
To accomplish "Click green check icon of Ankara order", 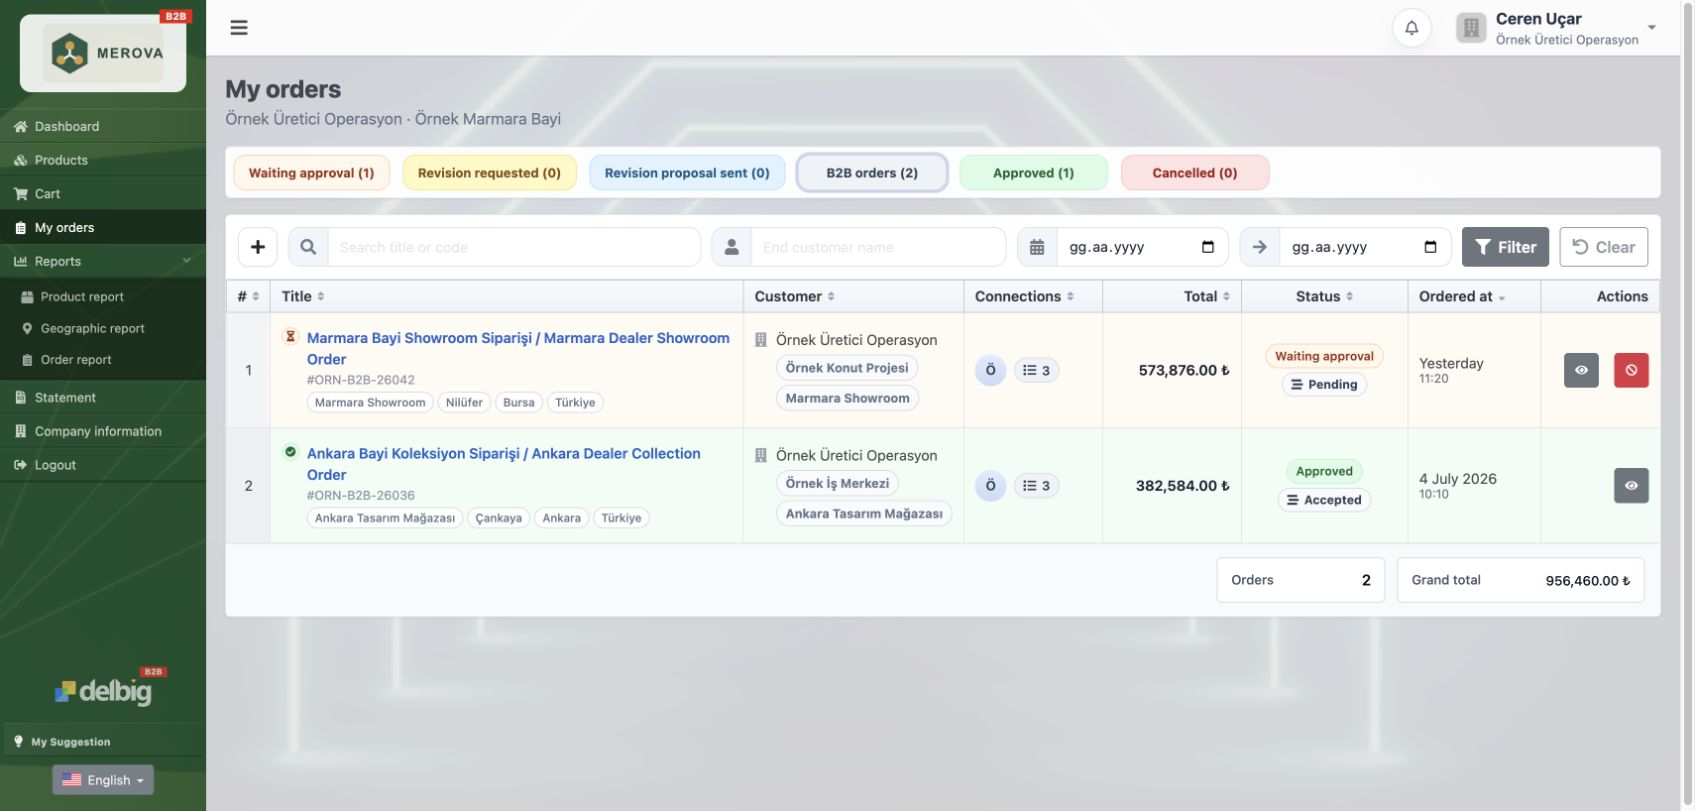I will pyautogui.click(x=290, y=452).
